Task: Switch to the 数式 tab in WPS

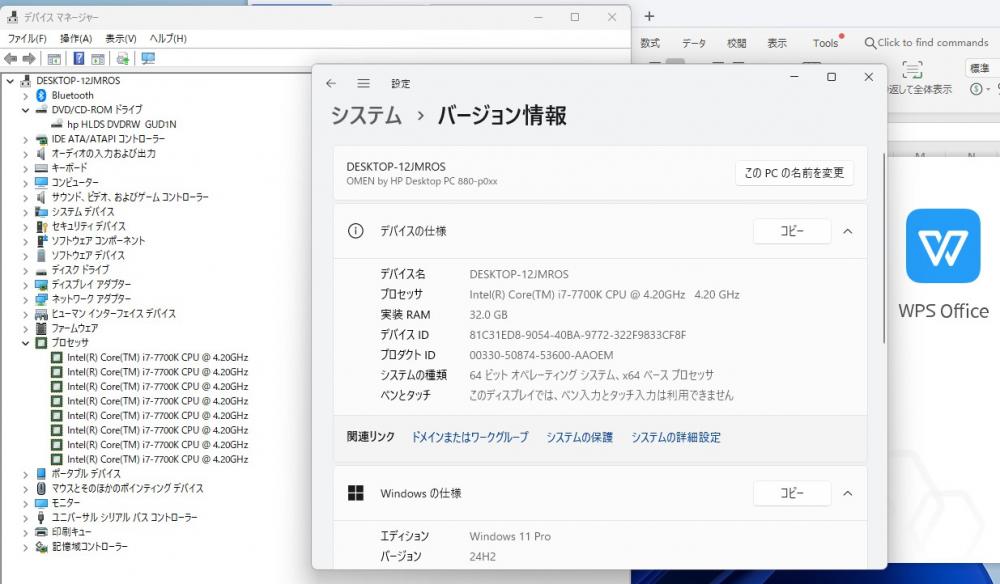Action: 650,43
